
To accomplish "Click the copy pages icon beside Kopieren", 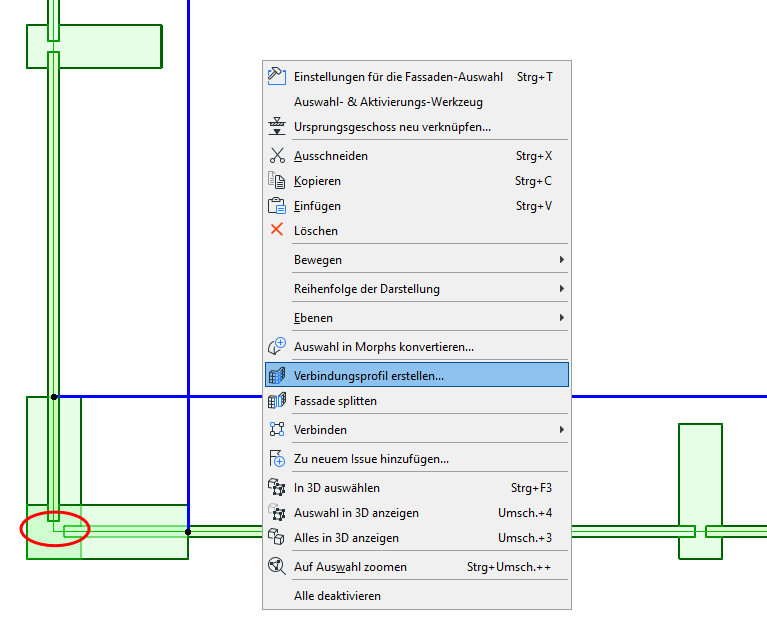I will click(277, 181).
